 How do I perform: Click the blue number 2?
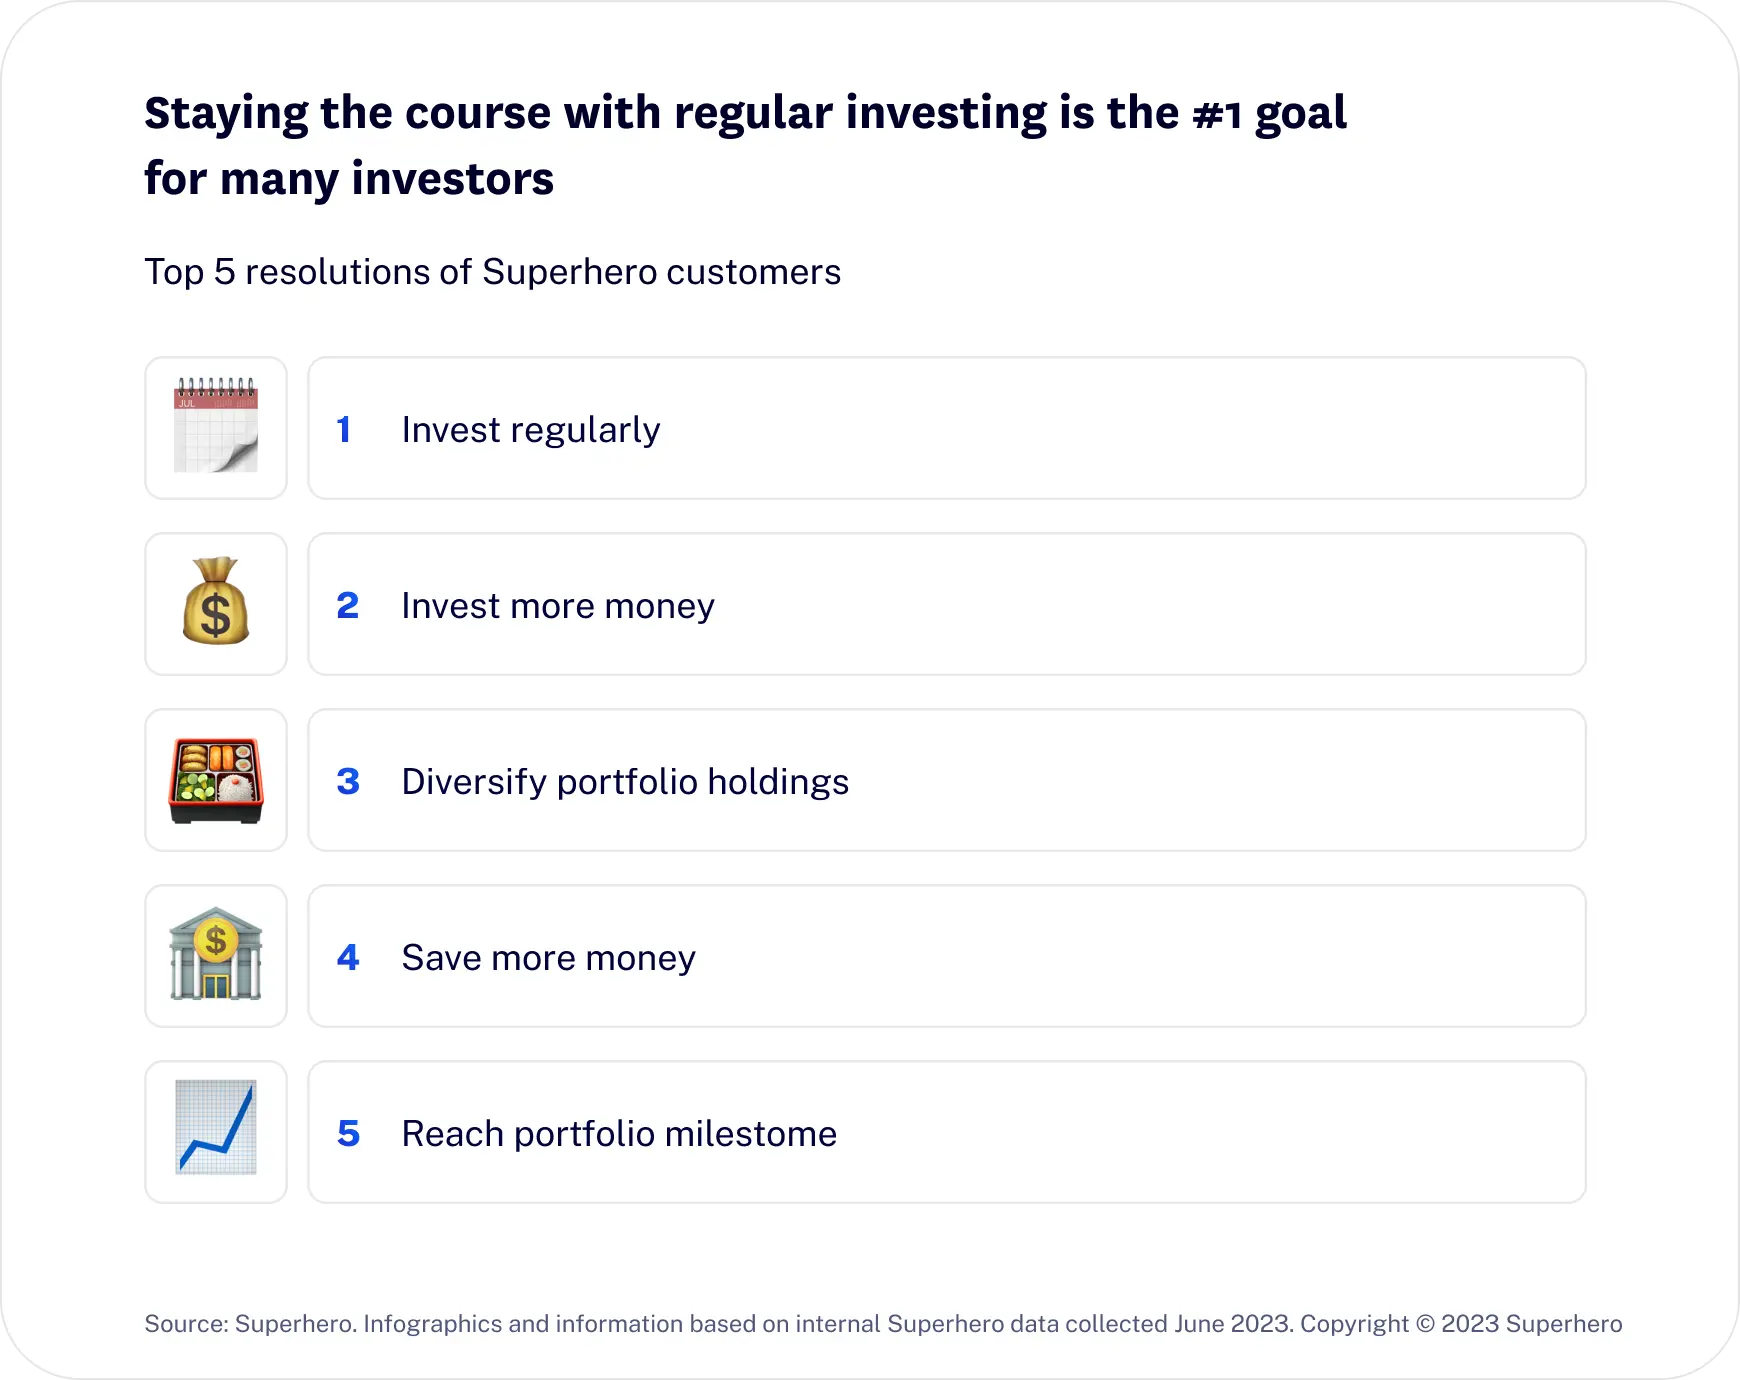[x=347, y=605]
